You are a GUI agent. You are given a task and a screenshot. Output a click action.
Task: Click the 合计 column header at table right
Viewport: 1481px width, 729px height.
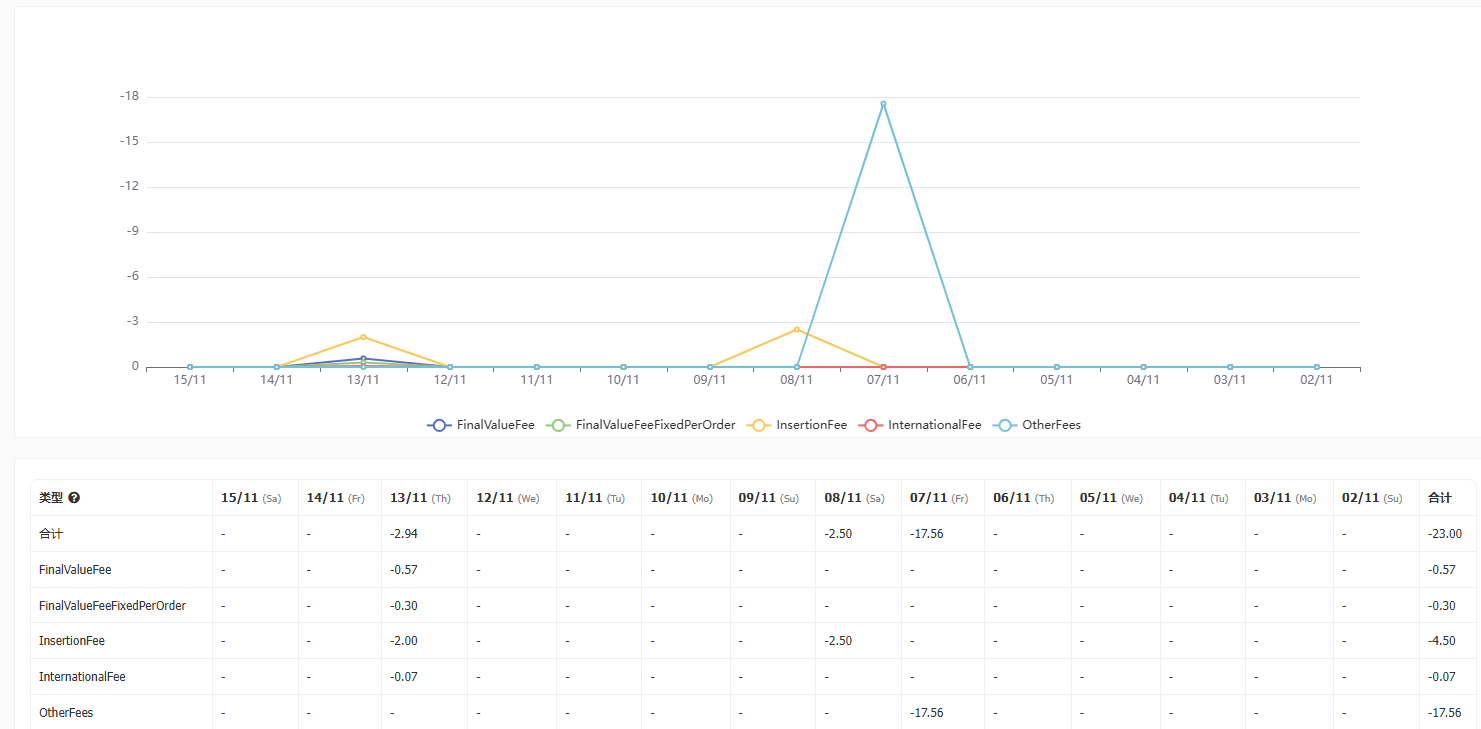pyautogui.click(x=1439, y=498)
